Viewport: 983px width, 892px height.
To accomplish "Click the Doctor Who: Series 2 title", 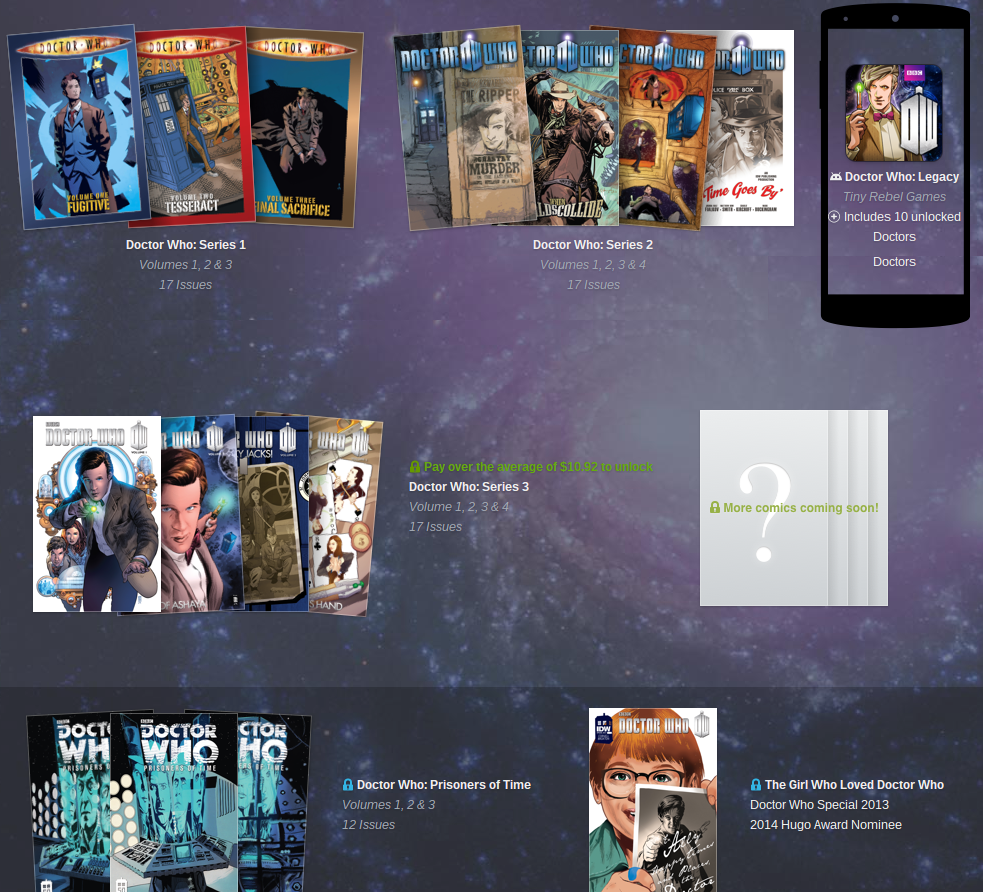I will tap(593, 244).
